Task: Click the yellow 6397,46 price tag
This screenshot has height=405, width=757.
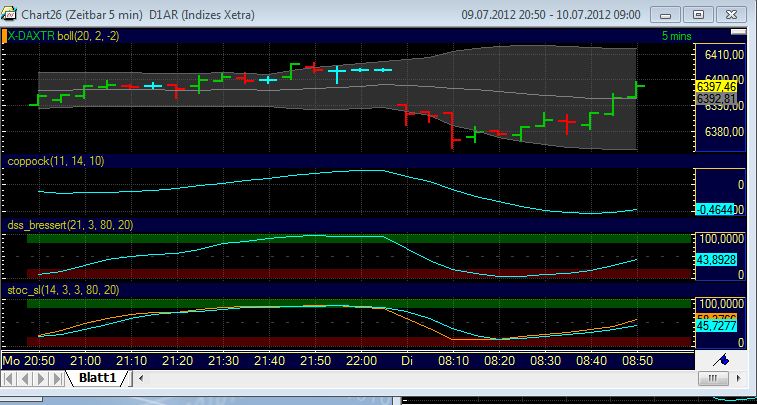Action: tap(716, 87)
